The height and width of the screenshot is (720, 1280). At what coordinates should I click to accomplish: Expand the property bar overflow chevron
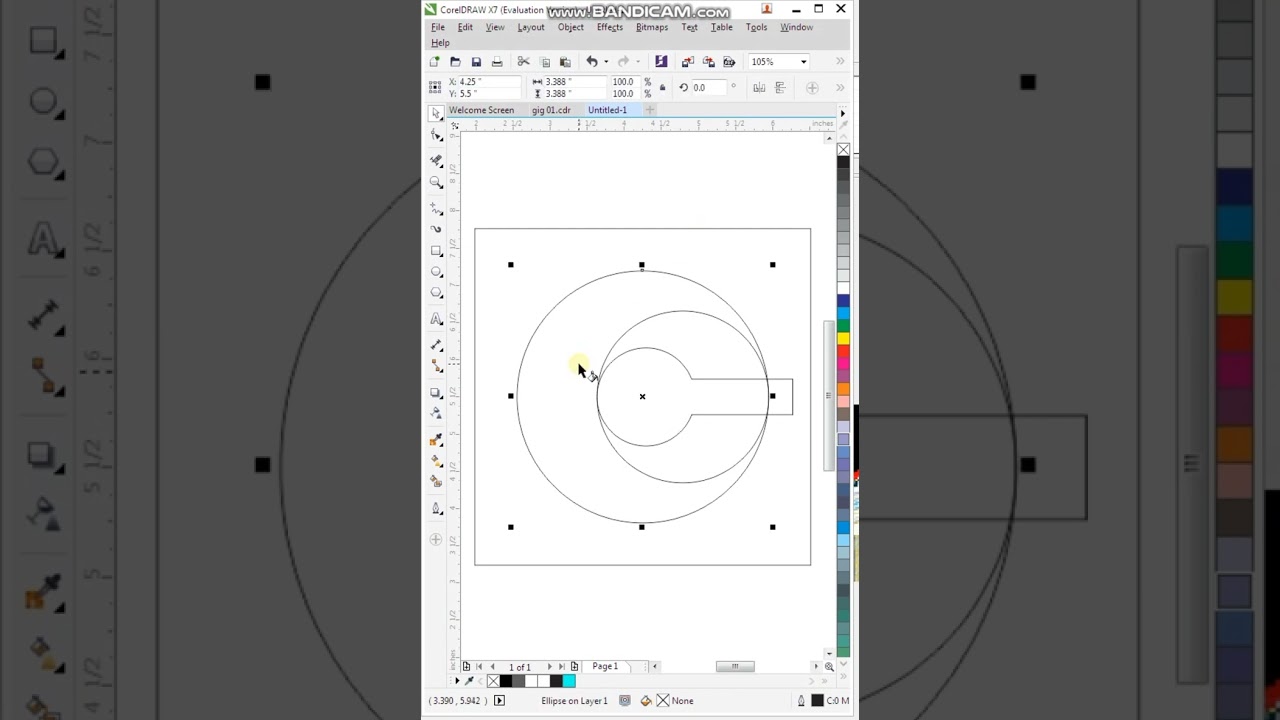pyautogui.click(x=840, y=88)
